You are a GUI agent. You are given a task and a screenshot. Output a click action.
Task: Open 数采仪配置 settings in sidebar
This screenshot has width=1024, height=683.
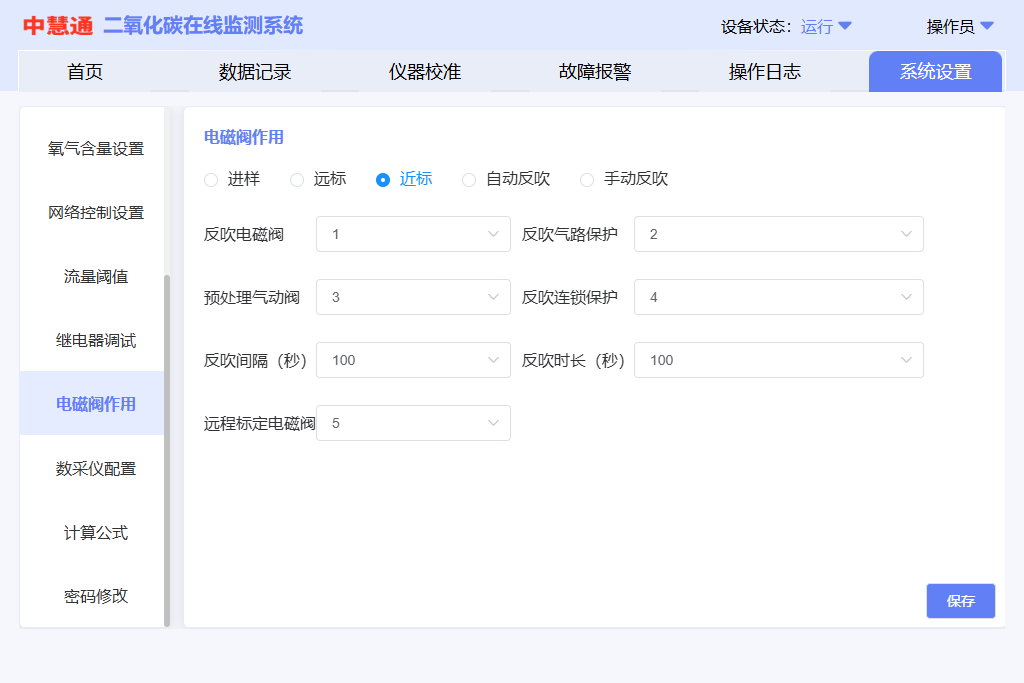[96, 469]
